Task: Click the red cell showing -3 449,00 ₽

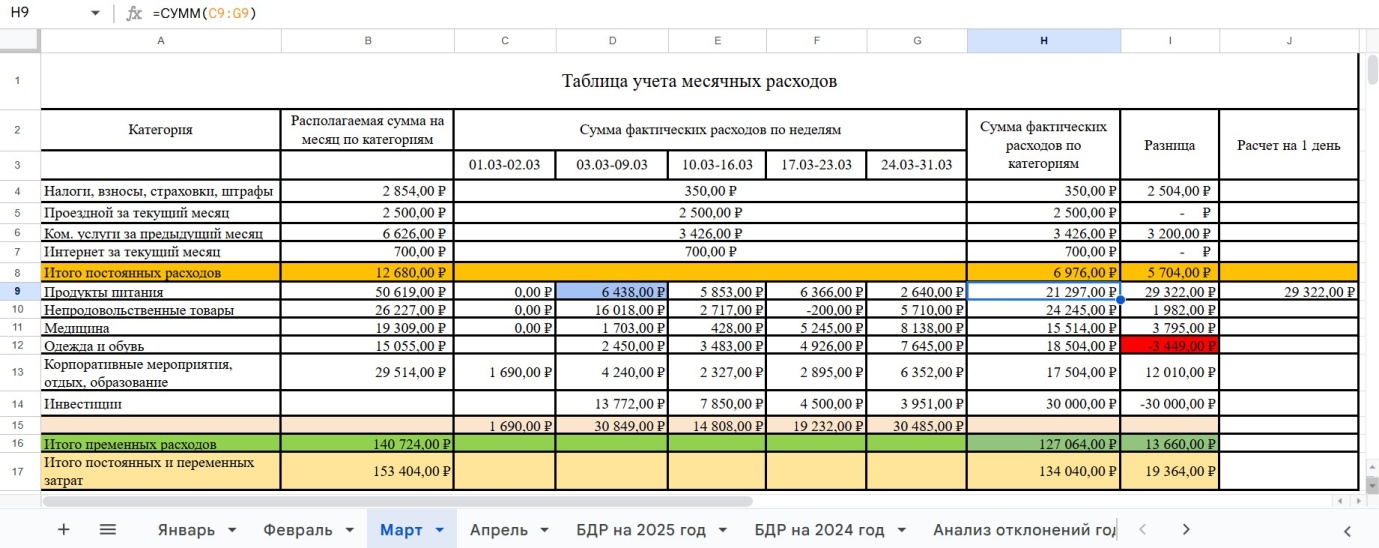Action: click(x=1170, y=345)
